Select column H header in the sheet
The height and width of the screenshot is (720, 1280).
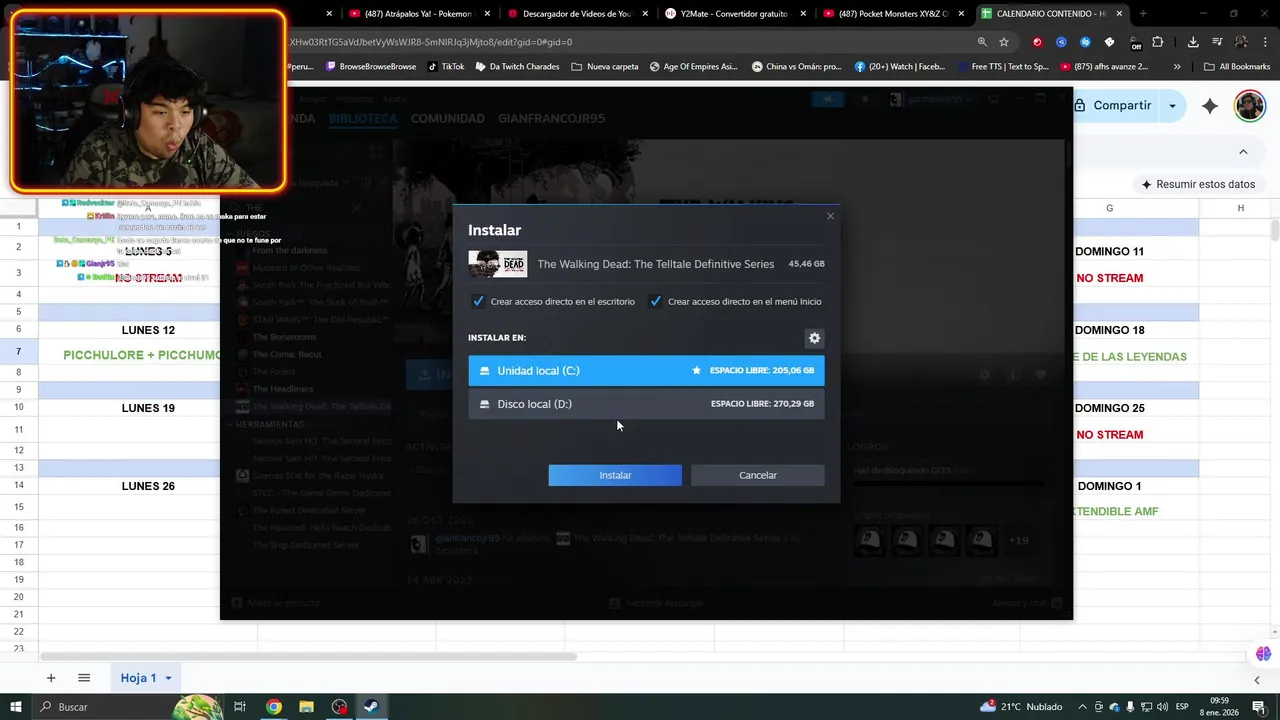click(x=1240, y=208)
